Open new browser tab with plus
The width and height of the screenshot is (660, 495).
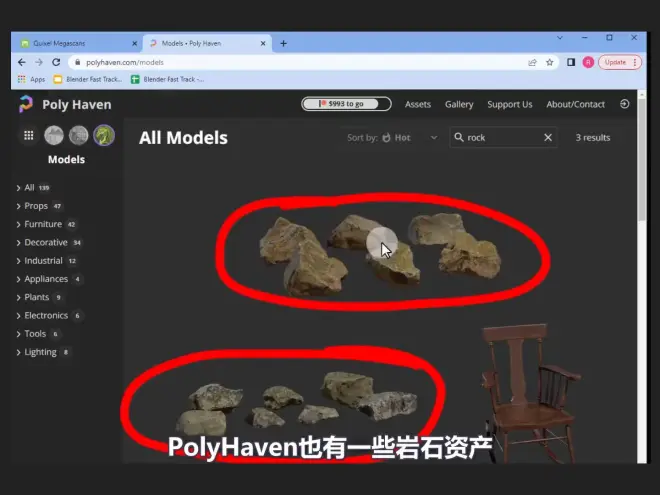(x=284, y=43)
